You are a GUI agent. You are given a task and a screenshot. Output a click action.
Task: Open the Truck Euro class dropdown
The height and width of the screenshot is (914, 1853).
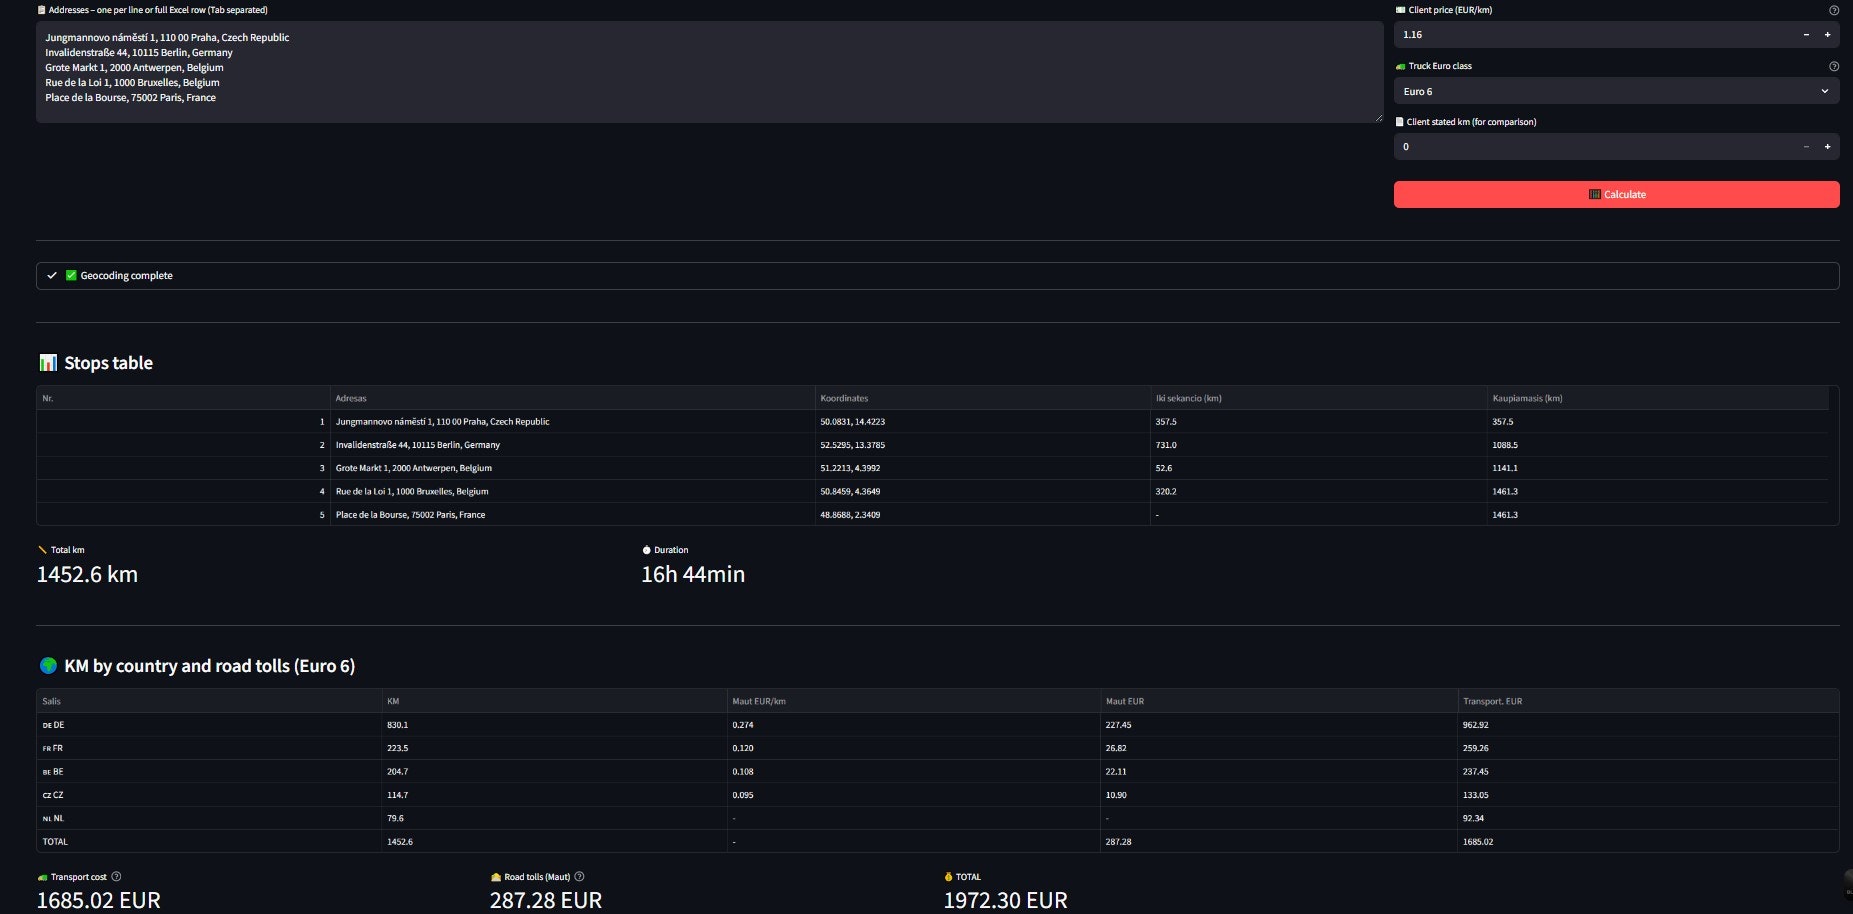click(1616, 91)
